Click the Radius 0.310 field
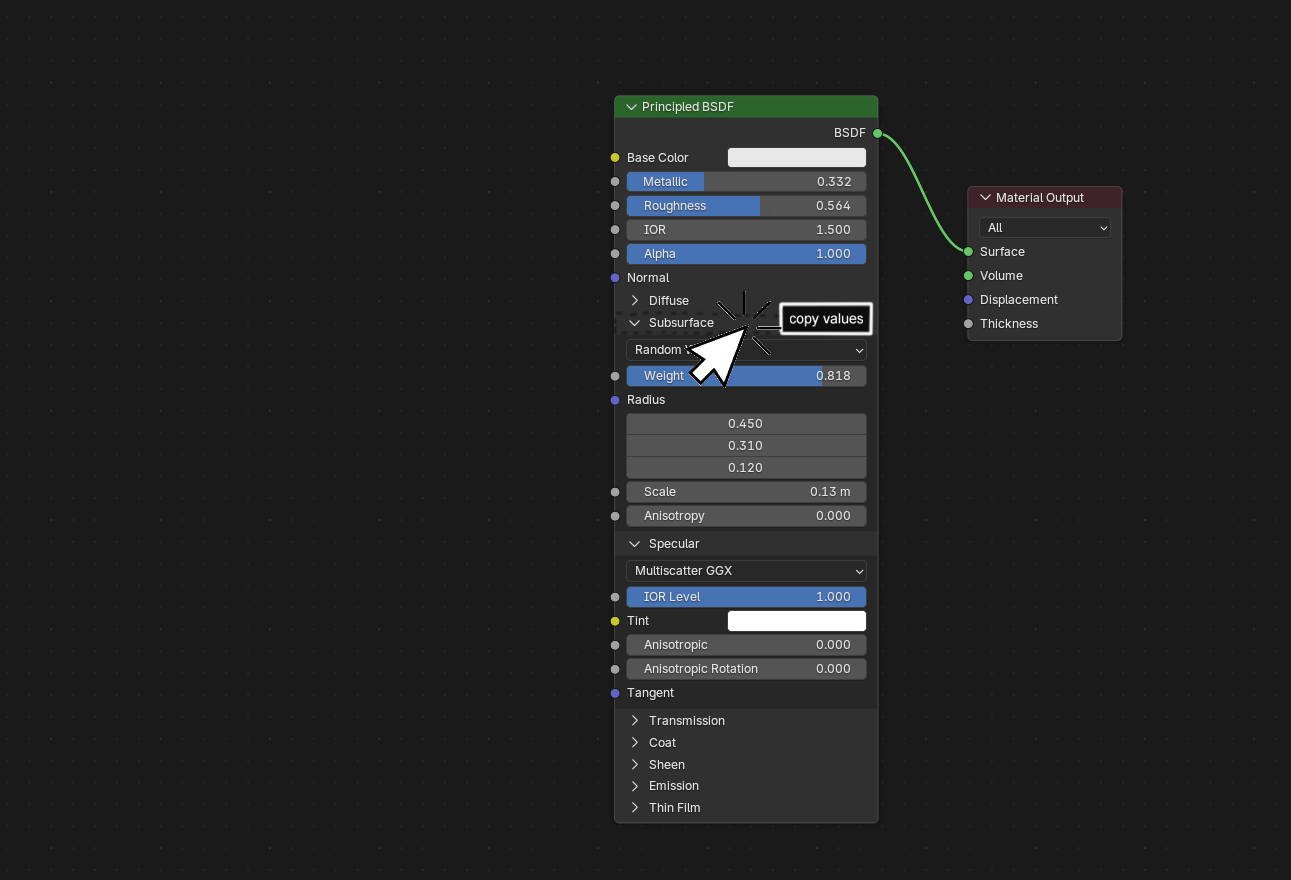Screen dimensions: 1291x880 pos(746,446)
